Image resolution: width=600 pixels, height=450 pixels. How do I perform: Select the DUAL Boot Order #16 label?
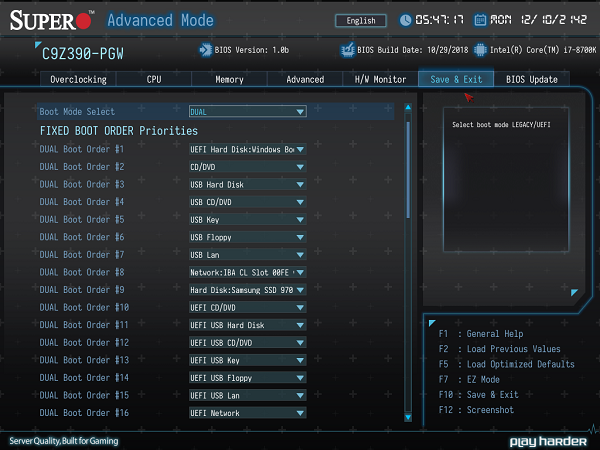[84, 413]
